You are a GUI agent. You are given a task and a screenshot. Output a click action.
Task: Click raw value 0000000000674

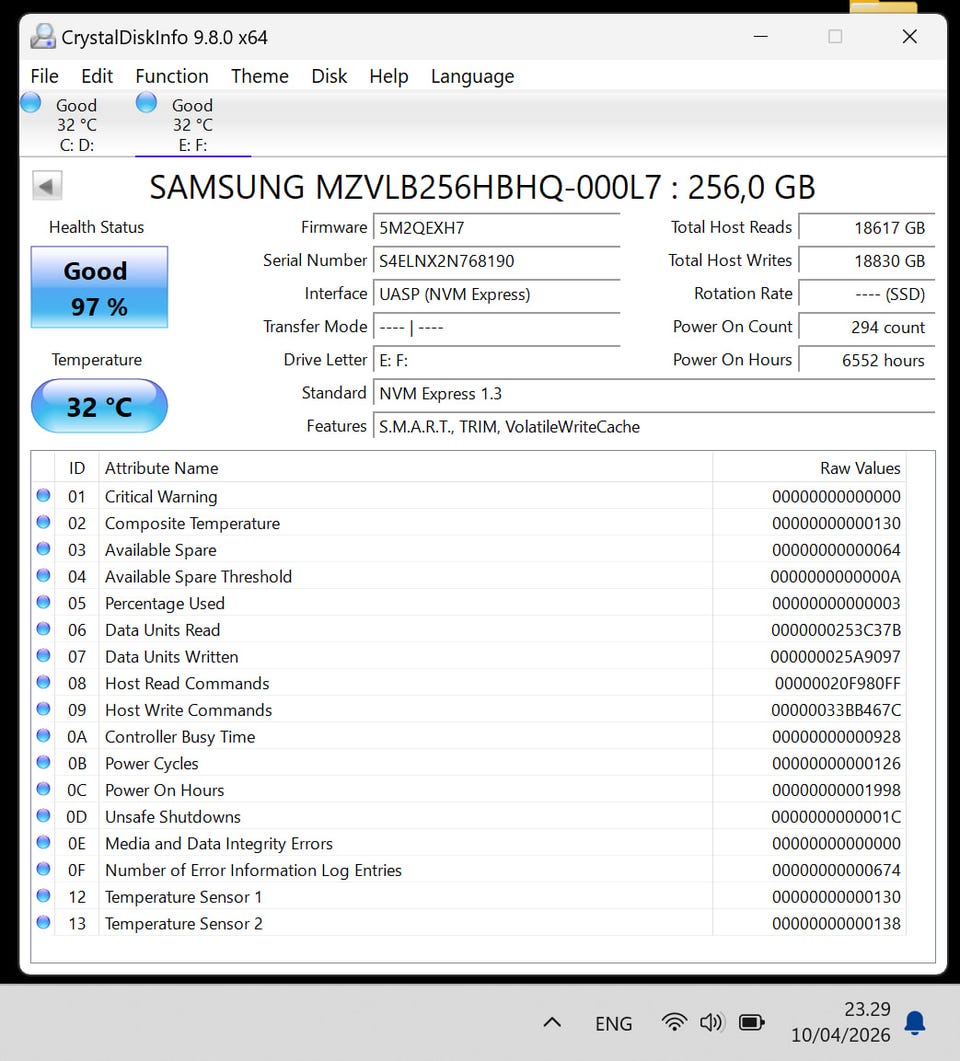[836, 870]
